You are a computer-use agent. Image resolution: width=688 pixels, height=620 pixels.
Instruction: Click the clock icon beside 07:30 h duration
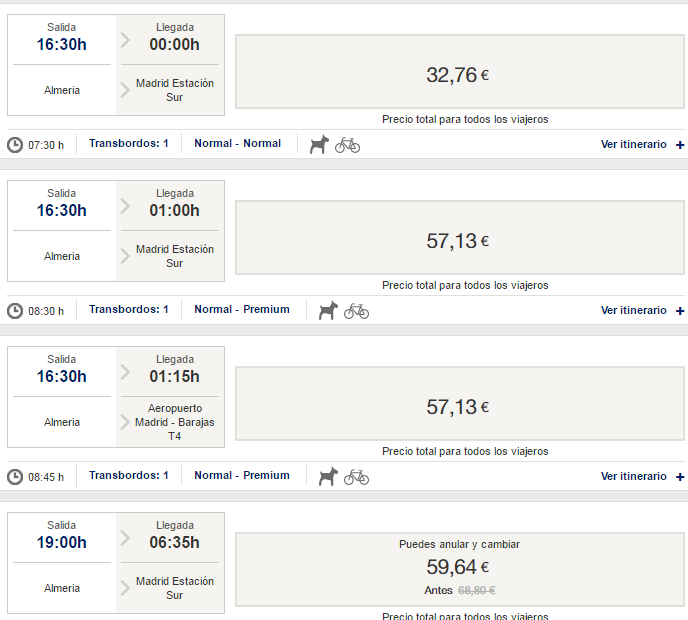tap(15, 145)
